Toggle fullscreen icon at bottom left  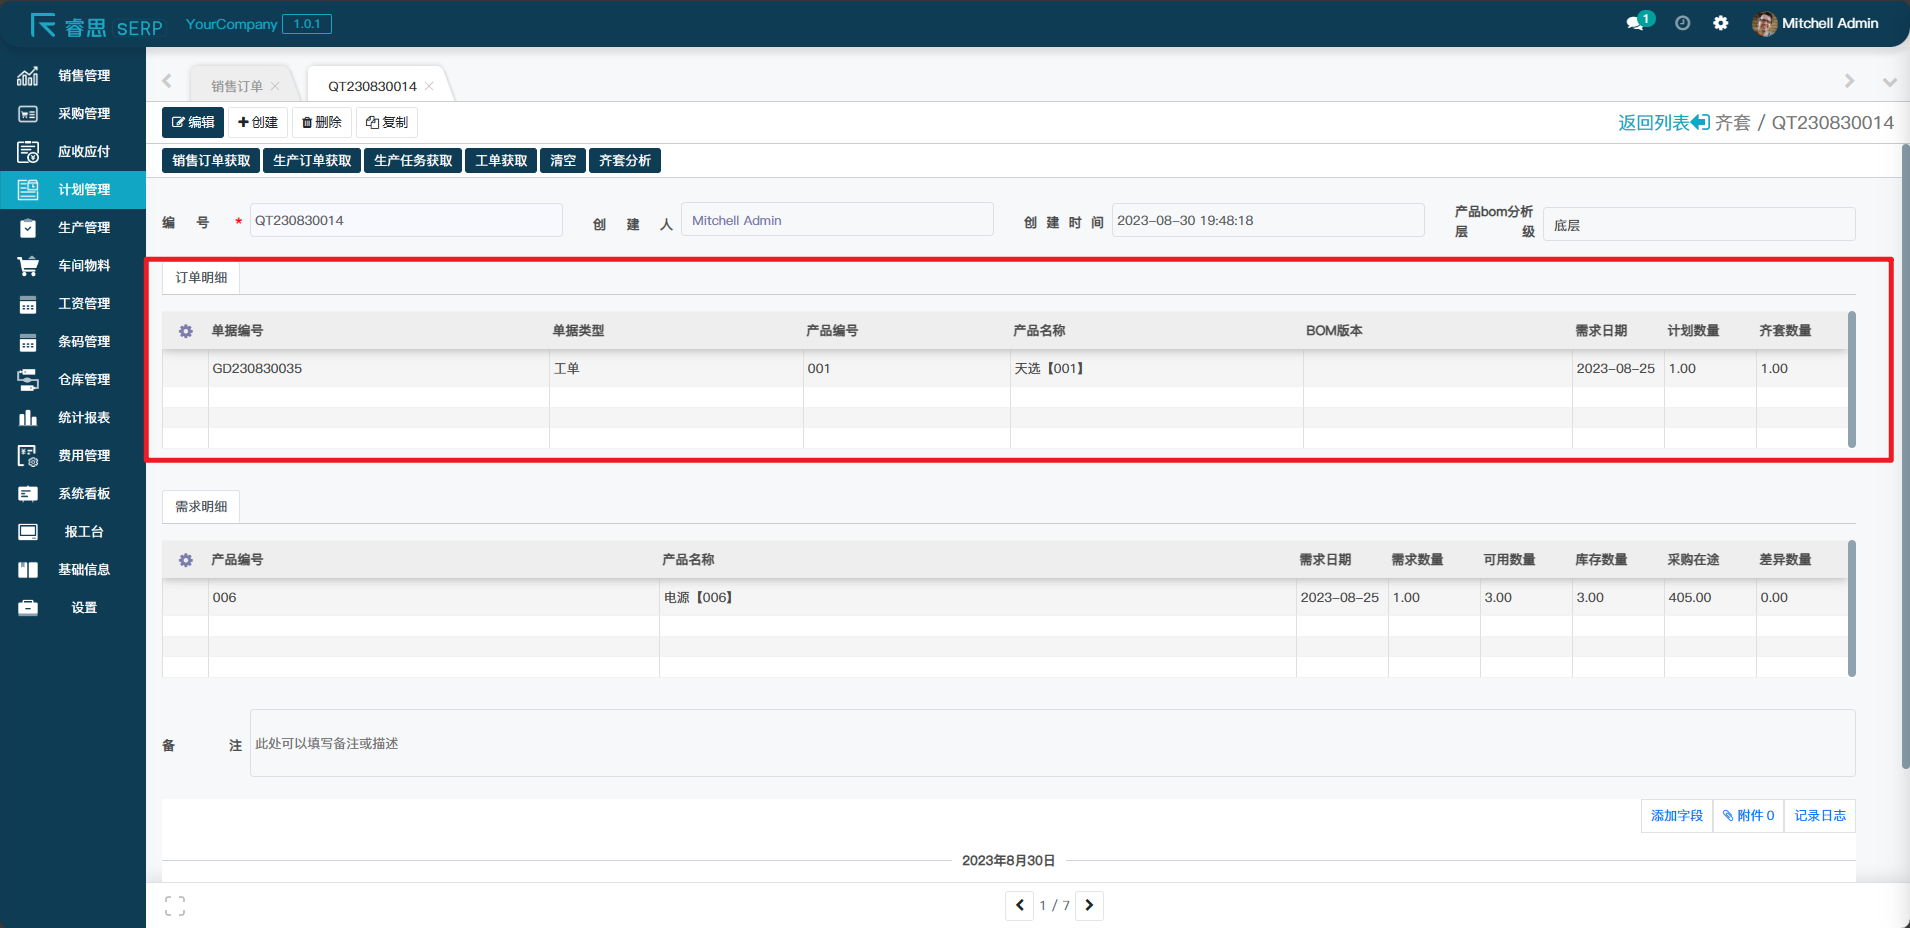tap(175, 906)
